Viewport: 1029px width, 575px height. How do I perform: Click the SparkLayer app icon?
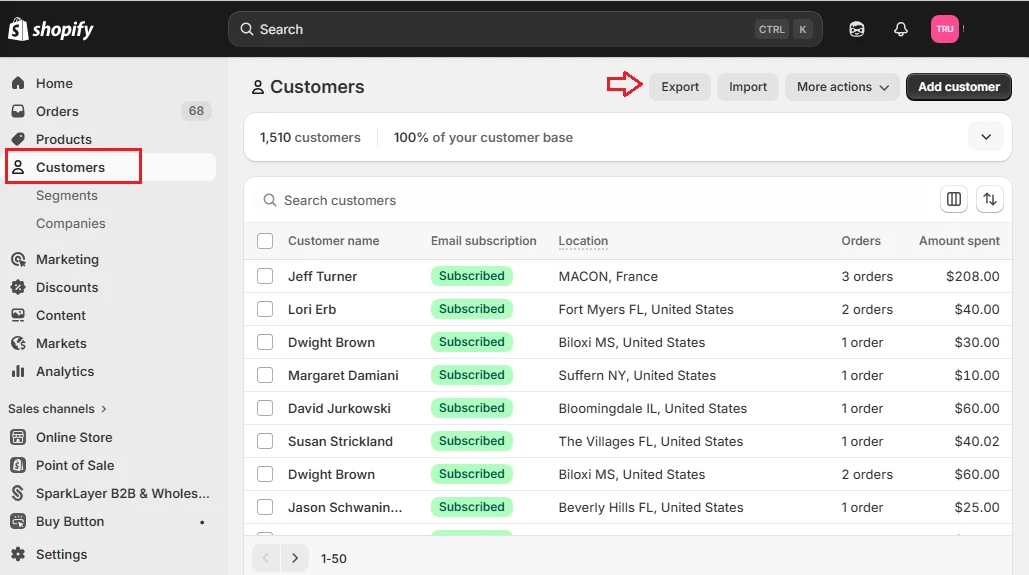18,493
